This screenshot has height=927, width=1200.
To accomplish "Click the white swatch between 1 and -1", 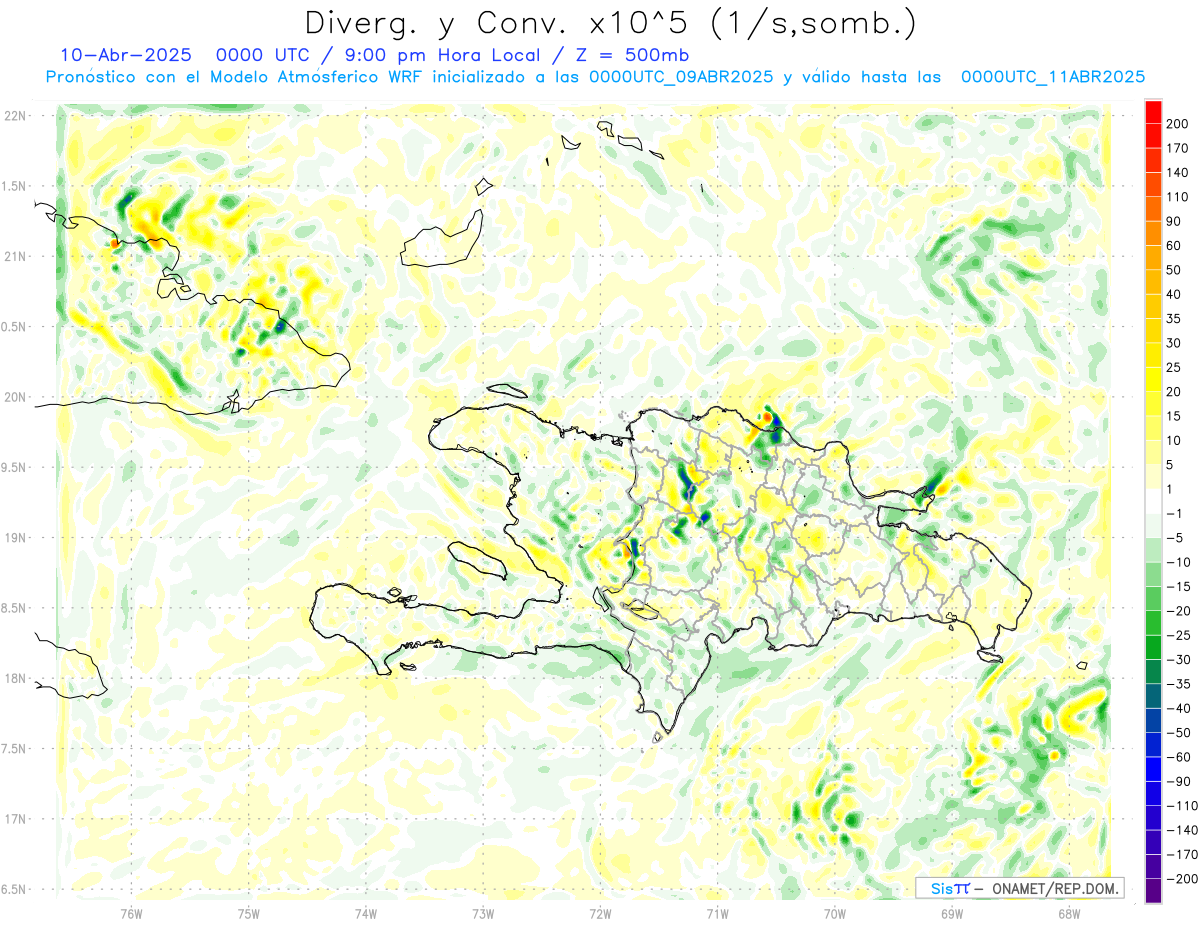I will click(x=1153, y=502).
